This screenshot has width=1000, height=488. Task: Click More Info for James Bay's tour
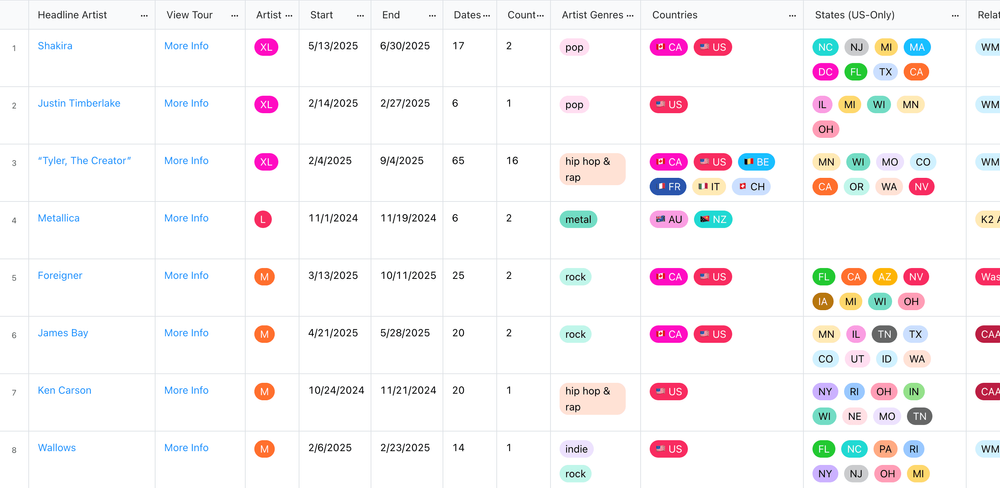[x=186, y=333]
